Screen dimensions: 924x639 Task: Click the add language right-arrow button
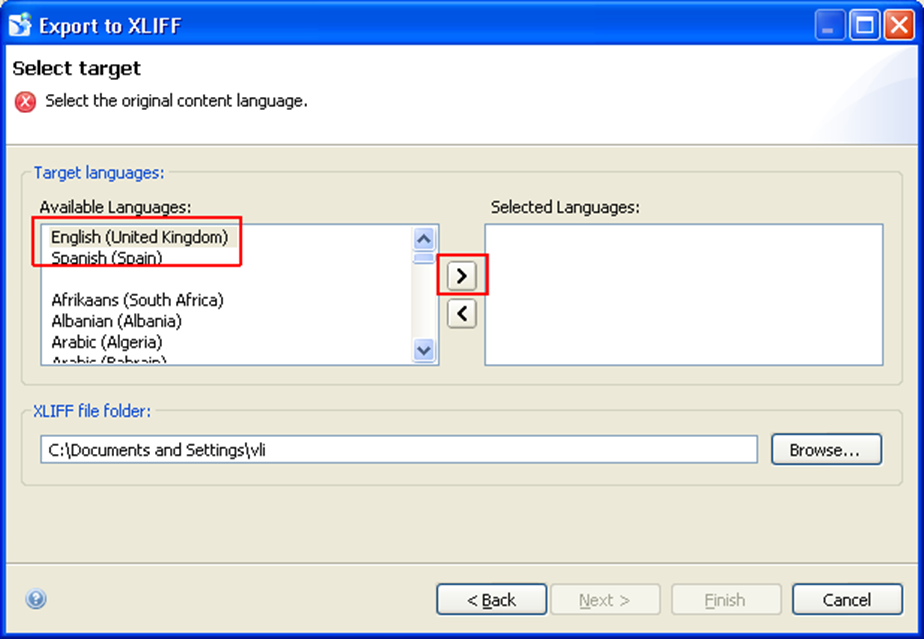(x=461, y=274)
